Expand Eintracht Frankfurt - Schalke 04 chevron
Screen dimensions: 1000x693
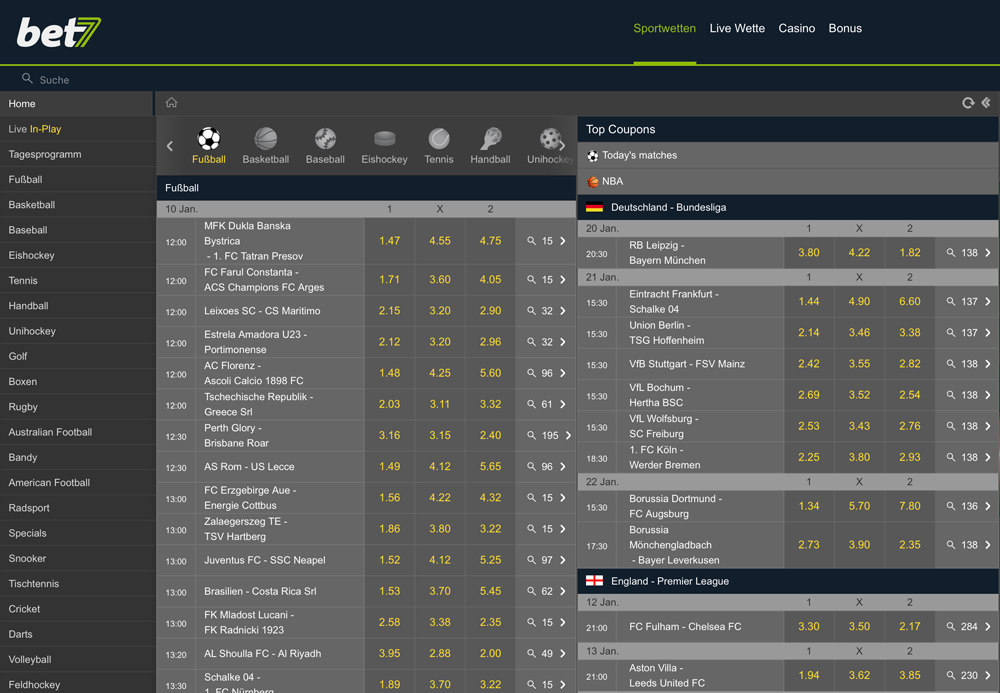987,302
